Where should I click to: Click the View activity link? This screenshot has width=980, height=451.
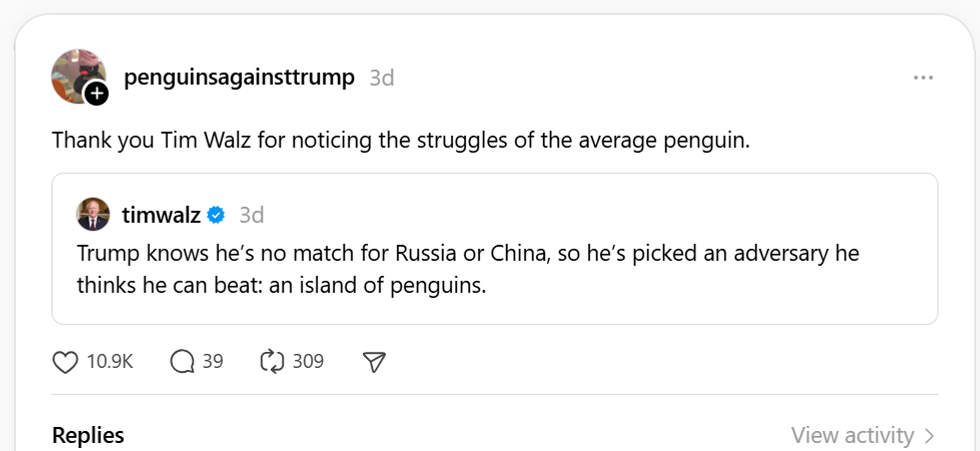coord(852,436)
